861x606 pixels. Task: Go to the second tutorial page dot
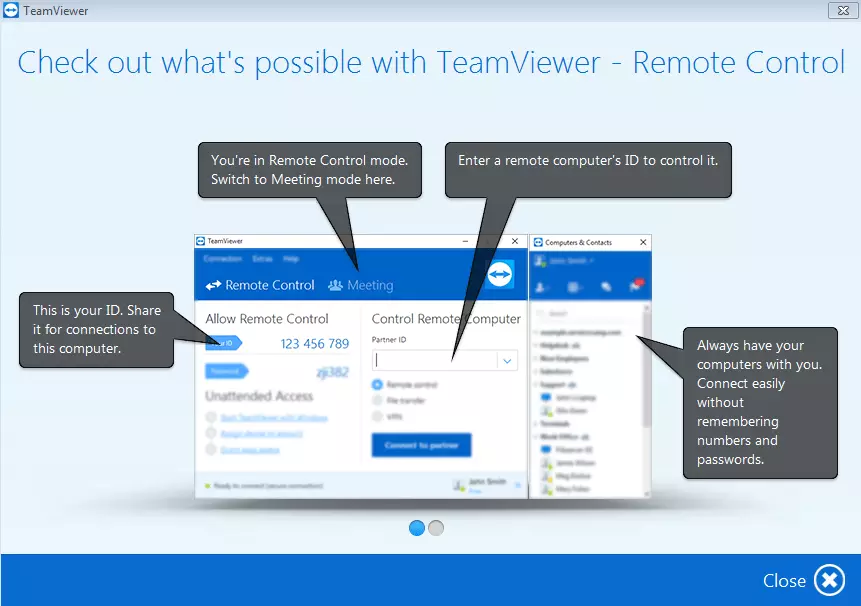436,528
